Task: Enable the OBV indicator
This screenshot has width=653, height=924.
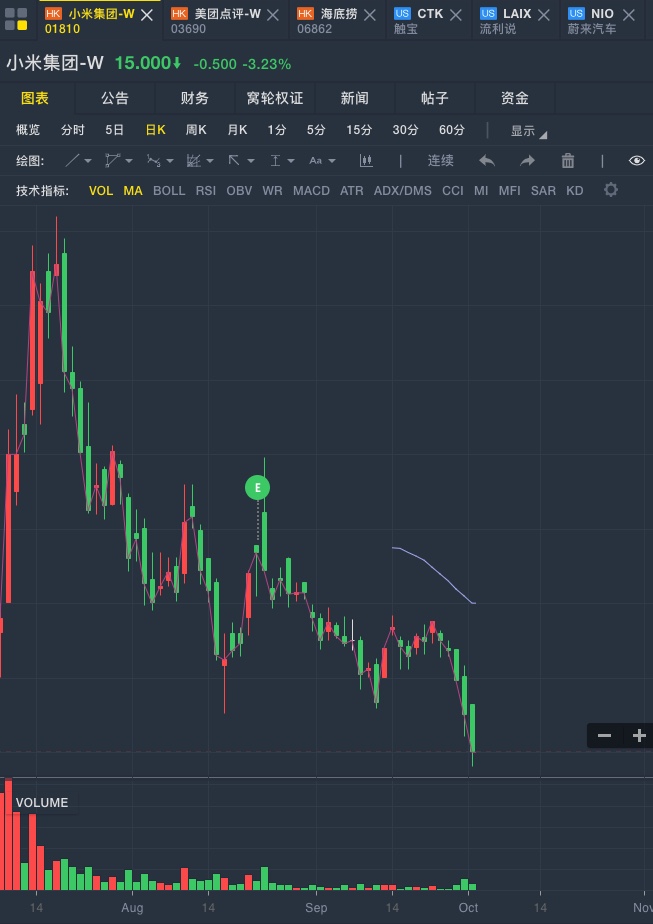Action: pyautogui.click(x=239, y=190)
